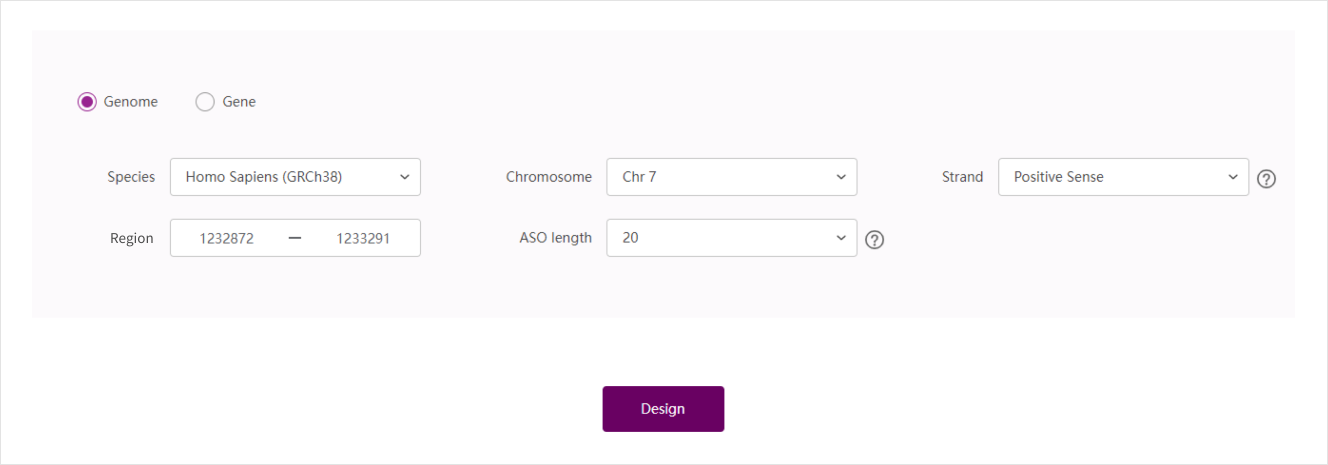The image size is (1328, 465).
Task: Click question mark beside ASO length
Action: click(x=874, y=240)
